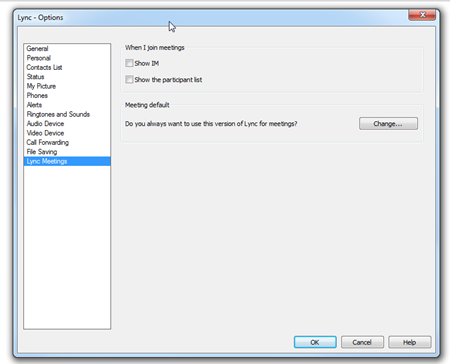Screen dimensions: 450x364
Task: Select Audio Device in the list
Action: pyautogui.click(x=67, y=123)
